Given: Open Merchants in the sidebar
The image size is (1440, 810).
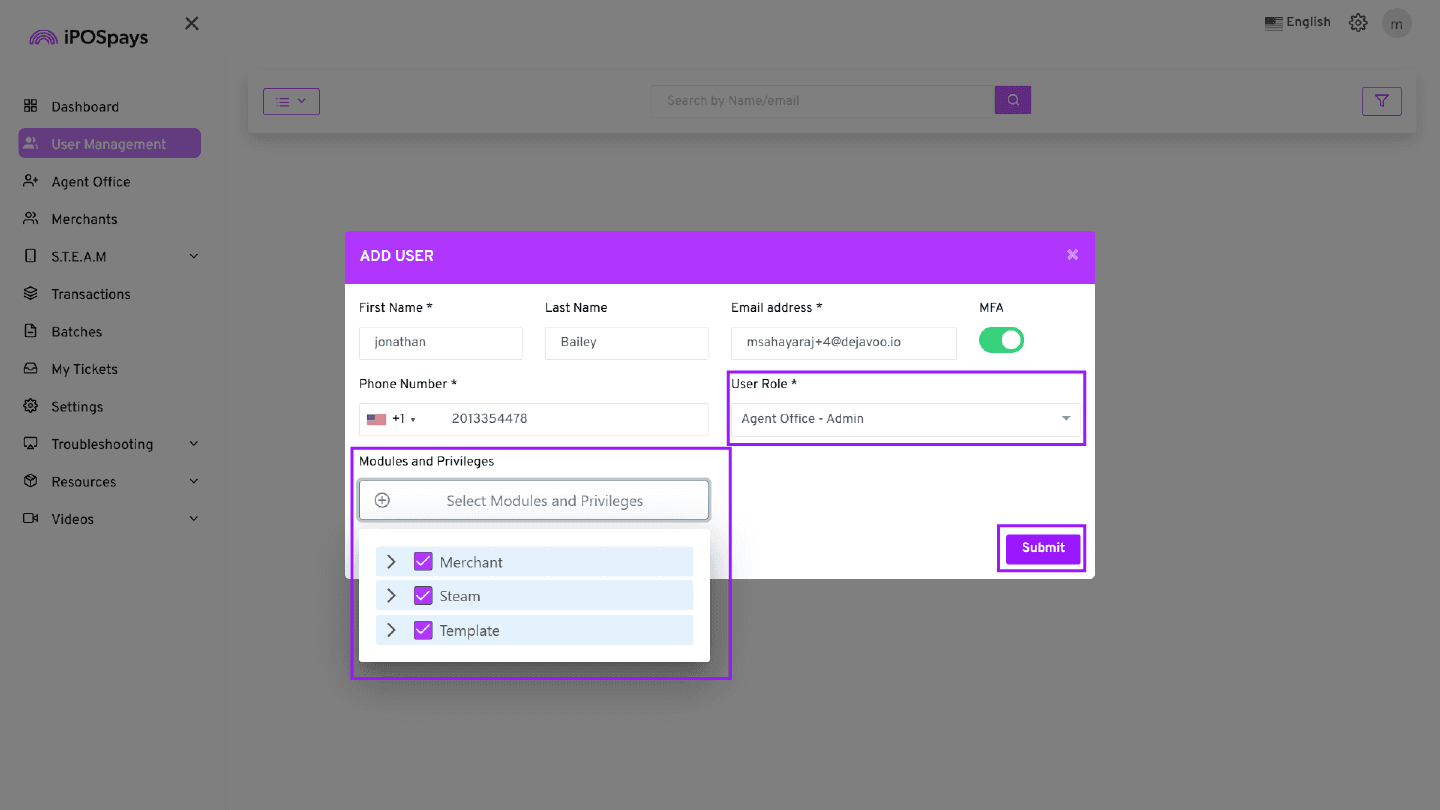Looking at the screenshot, I should pos(84,219).
